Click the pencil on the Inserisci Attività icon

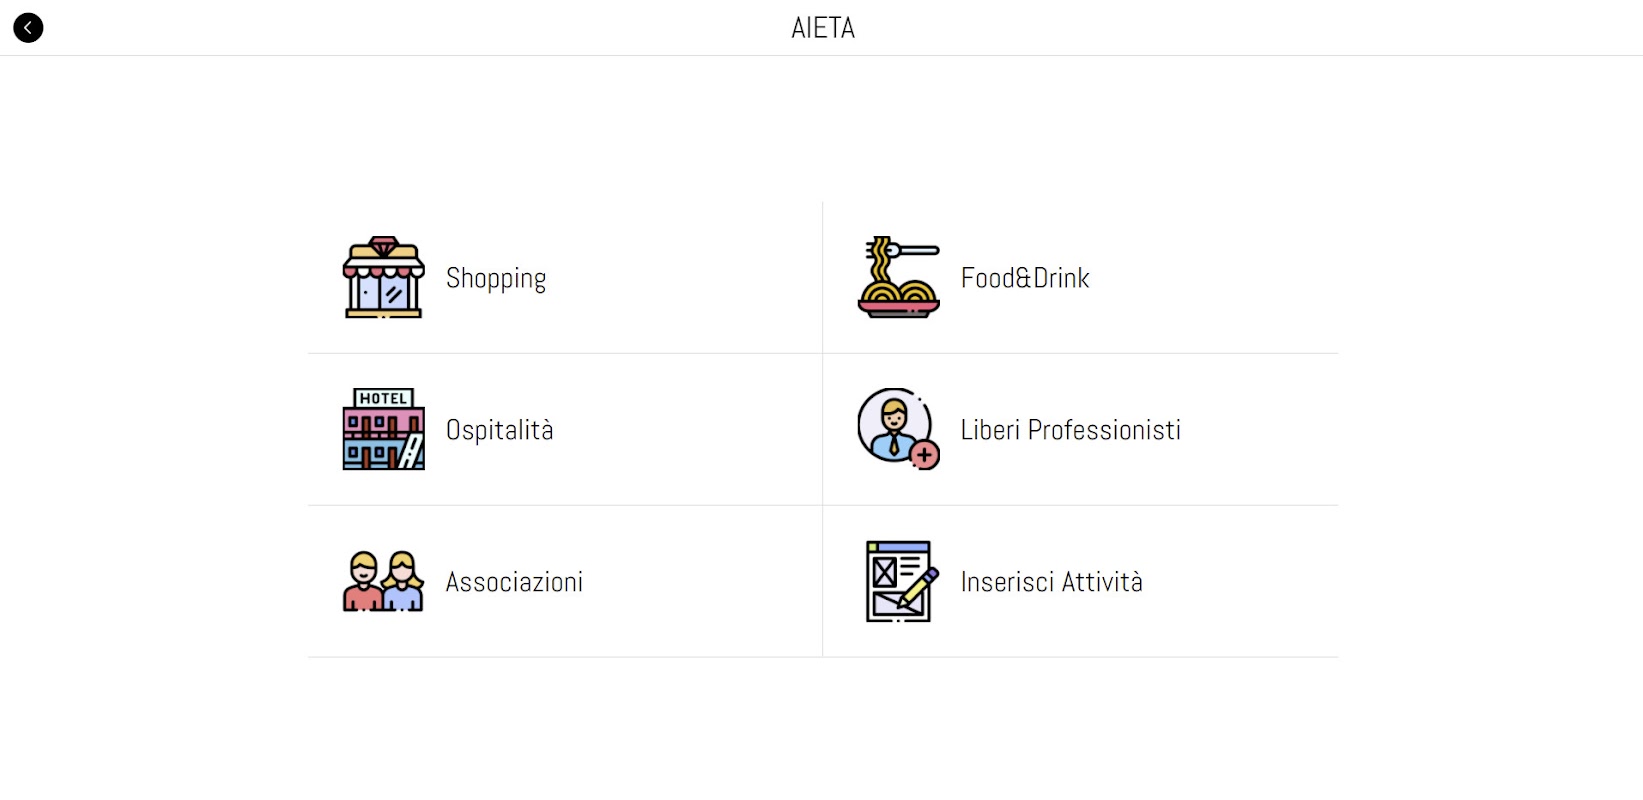pyautogui.click(x=920, y=587)
